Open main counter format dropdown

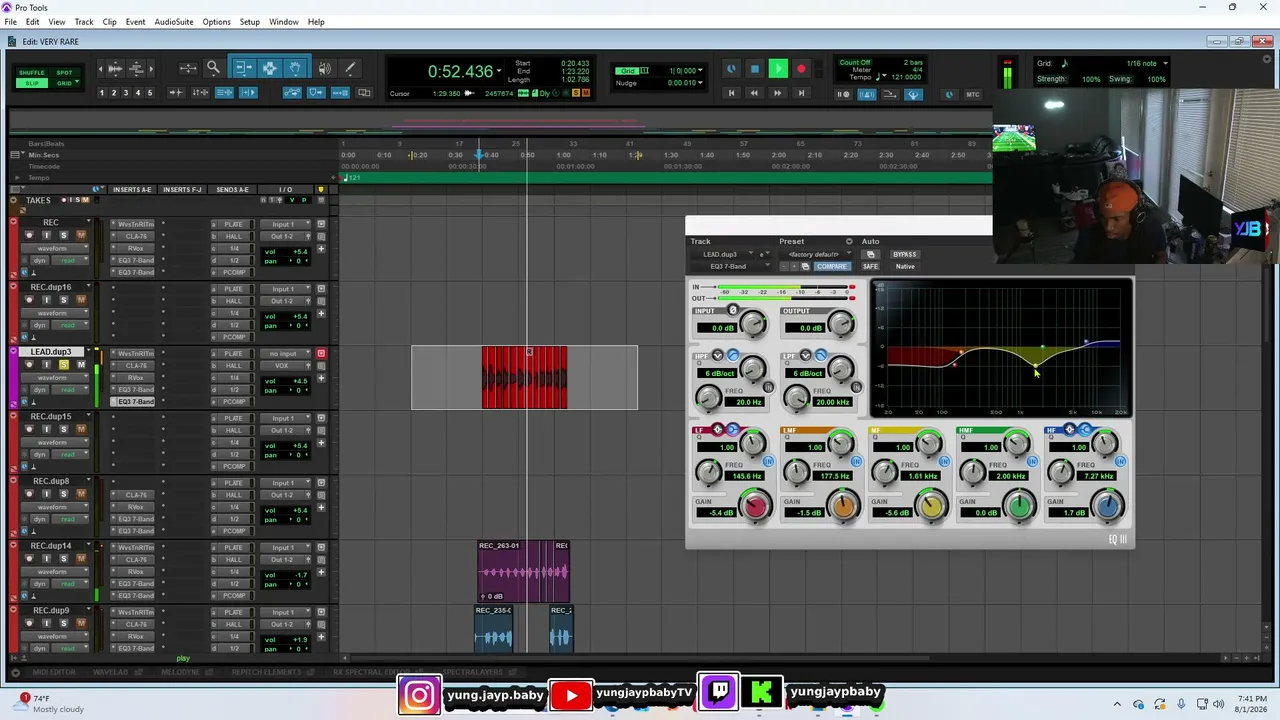[x=498, y=72]
